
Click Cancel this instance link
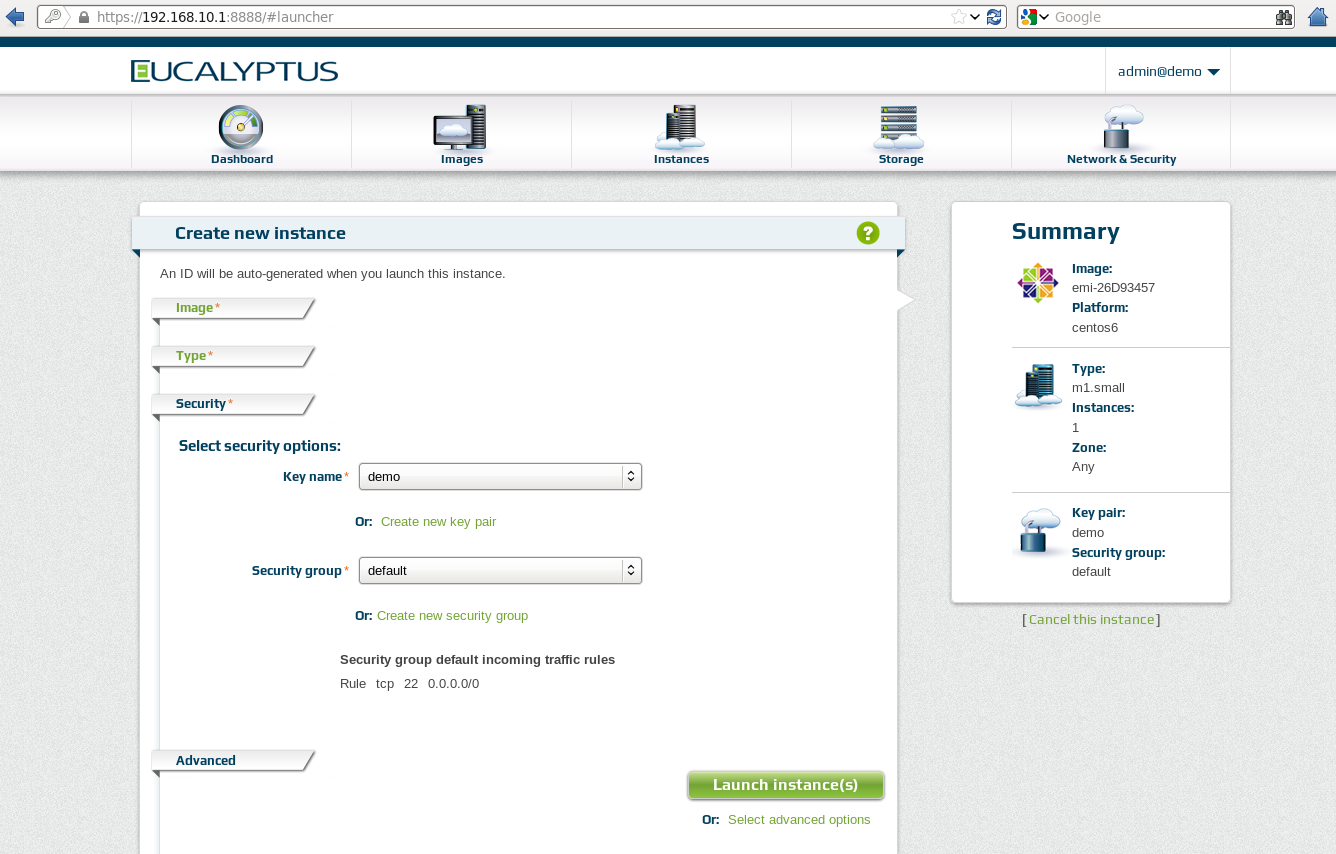tap(1092, 620)
